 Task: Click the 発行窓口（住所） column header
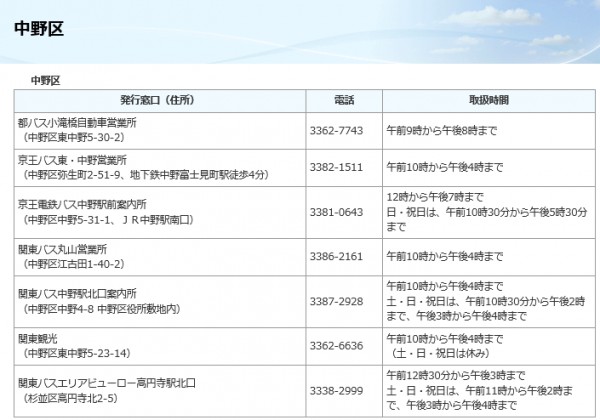coord(160,101)
